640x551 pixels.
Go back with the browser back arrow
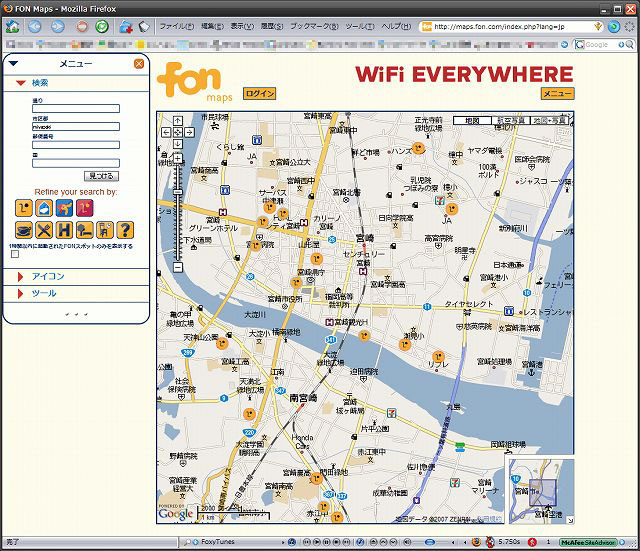[35, 27]
